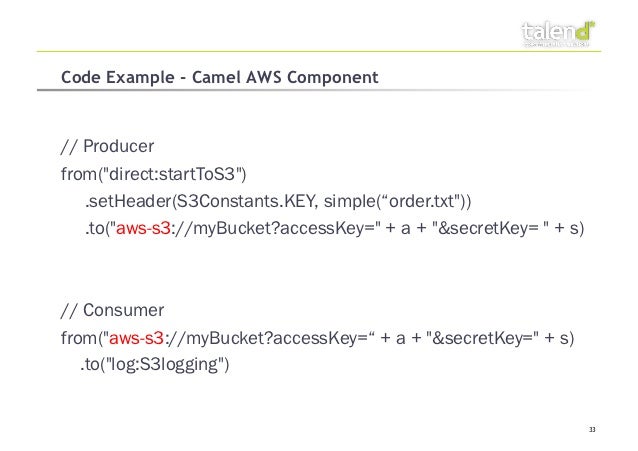Click the '// Producer' comment line
This screenshot has width=638, height=451.
click(x=107, y=148)
